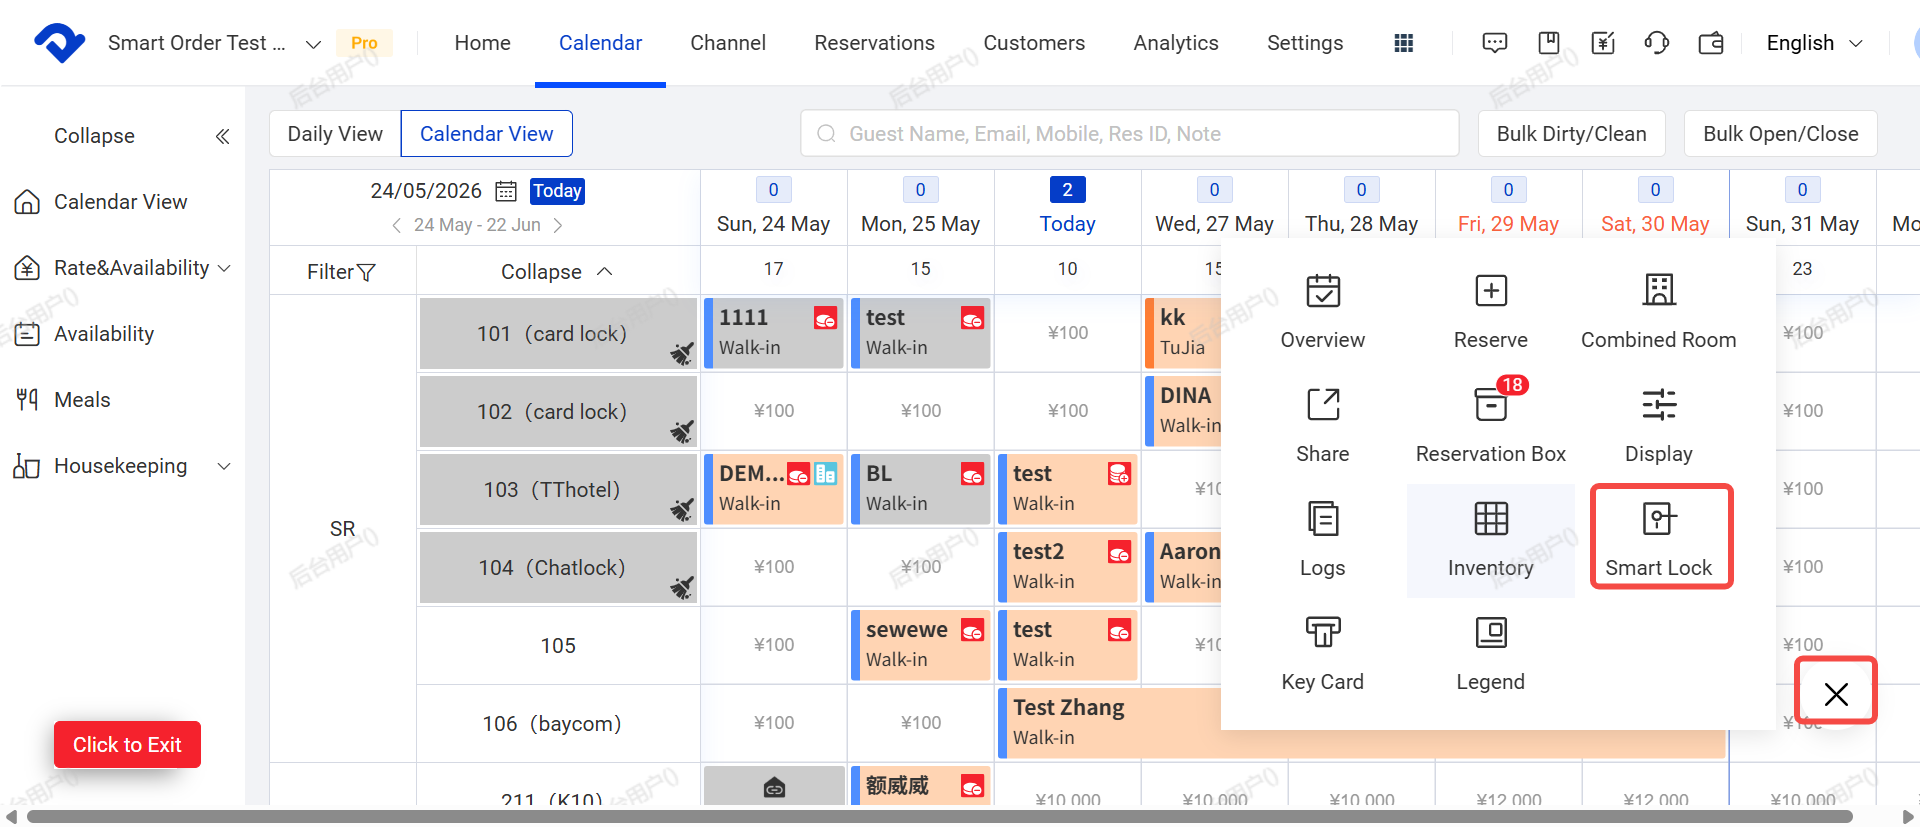Select the Fri, 29 May column header

tap(1508, 208)
